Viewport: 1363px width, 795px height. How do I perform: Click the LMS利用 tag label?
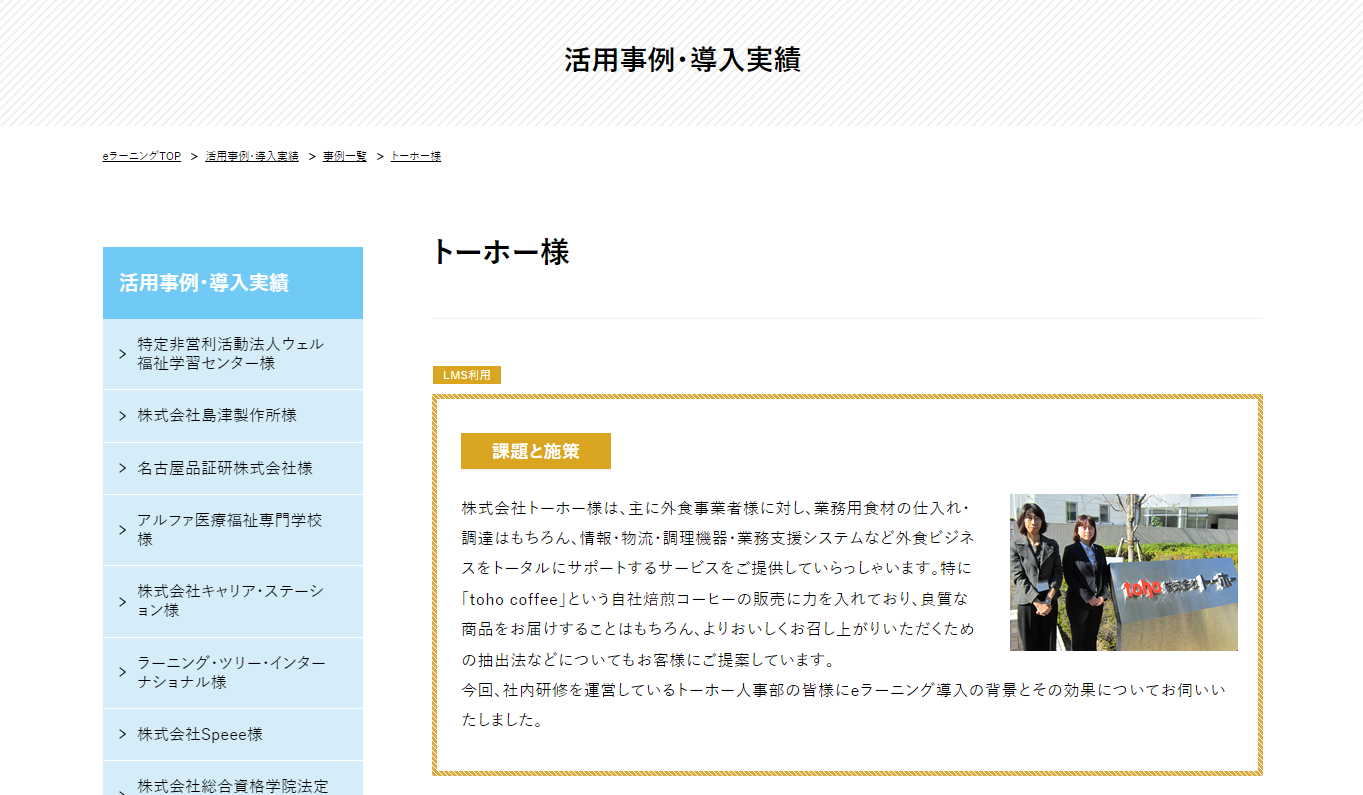coord(466,376)
